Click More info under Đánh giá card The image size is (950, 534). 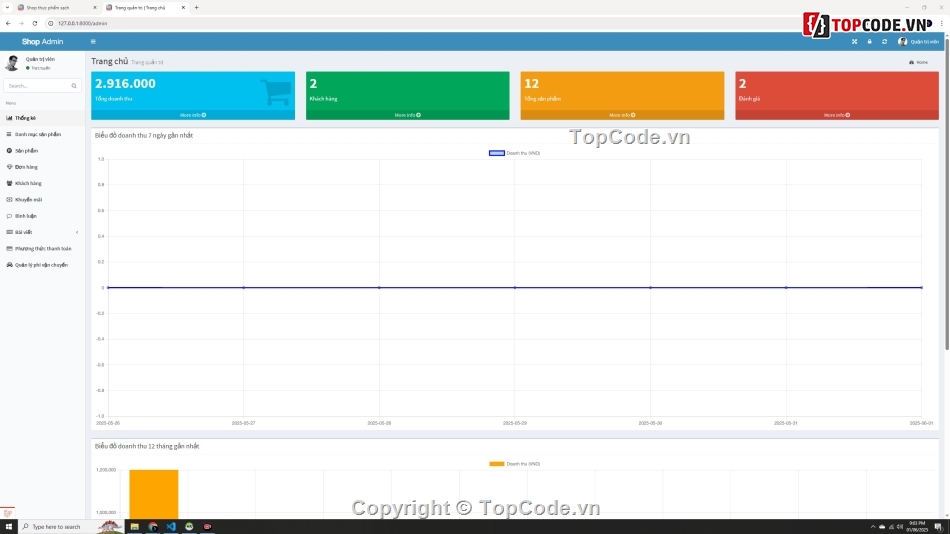837,115
